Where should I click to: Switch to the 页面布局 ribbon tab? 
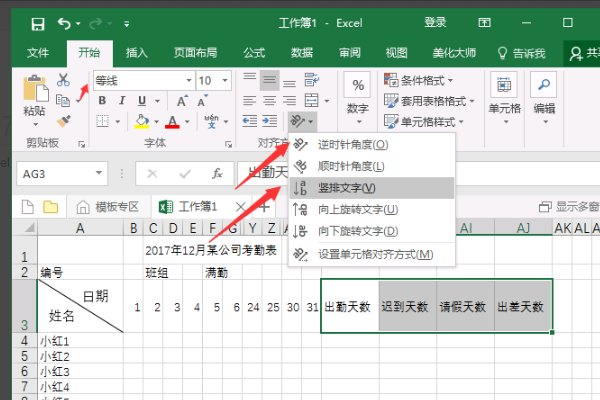[195, 52]
